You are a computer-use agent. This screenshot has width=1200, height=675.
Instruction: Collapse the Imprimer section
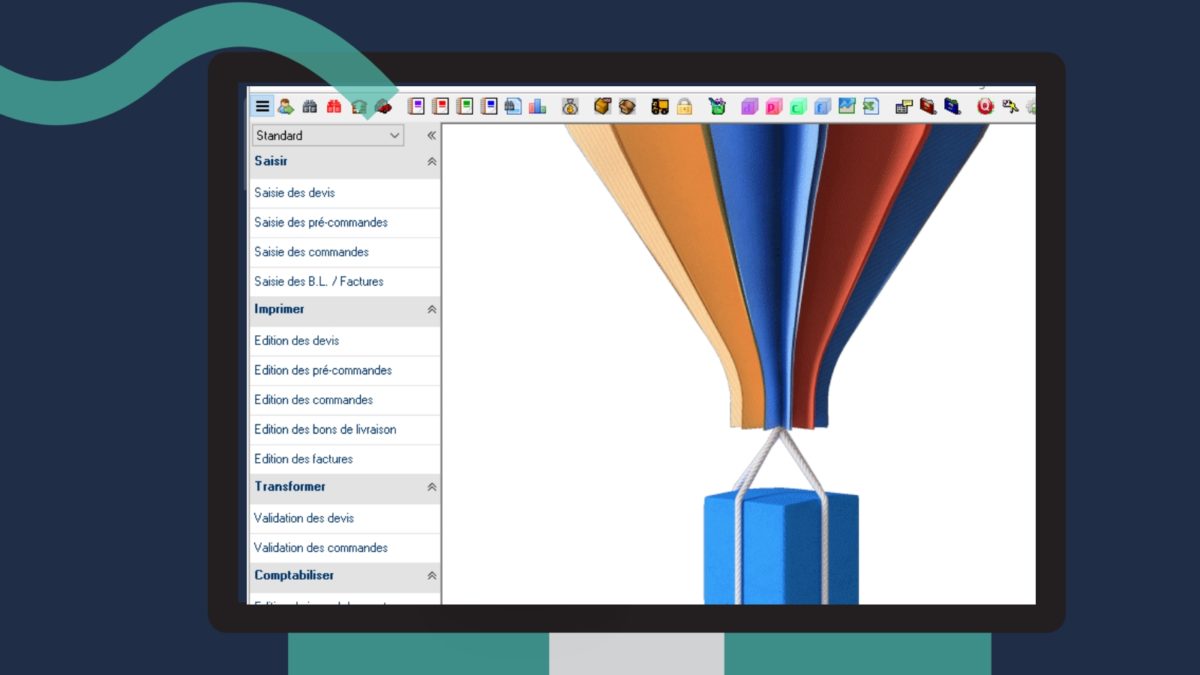tap(432, 310)
